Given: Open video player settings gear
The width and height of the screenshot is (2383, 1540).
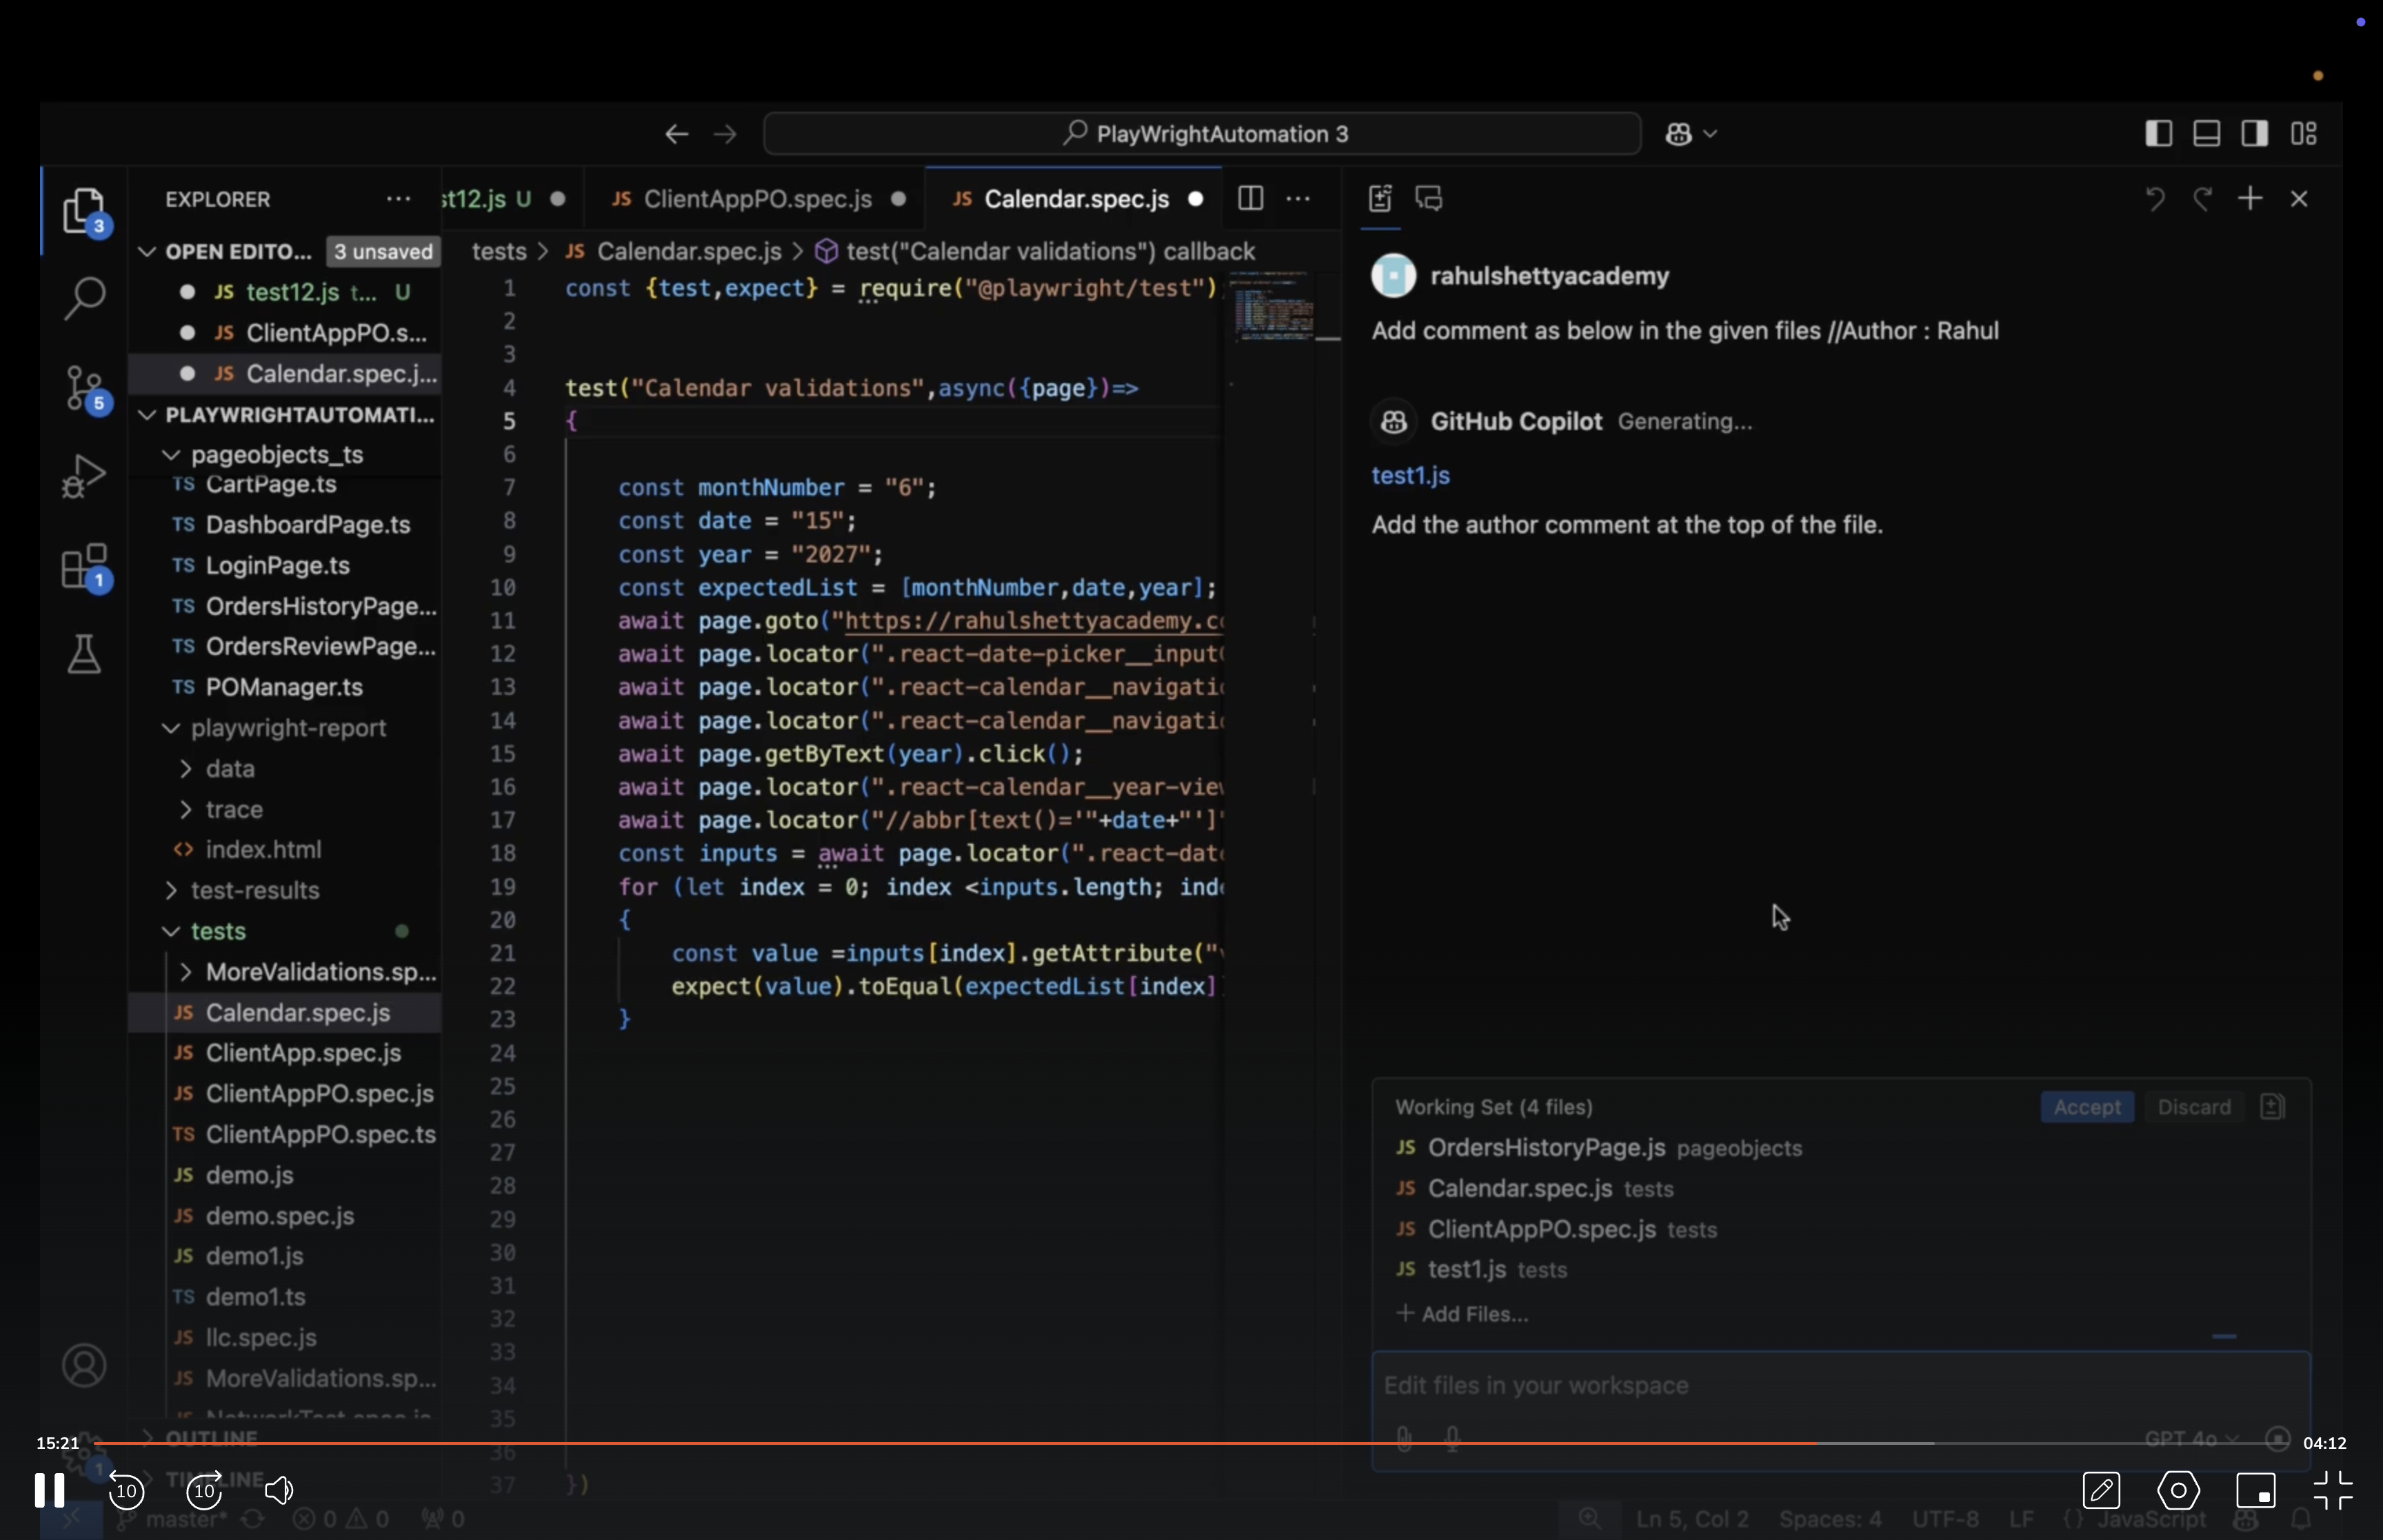Looking at the screenshot, I should (2178, 1491).
